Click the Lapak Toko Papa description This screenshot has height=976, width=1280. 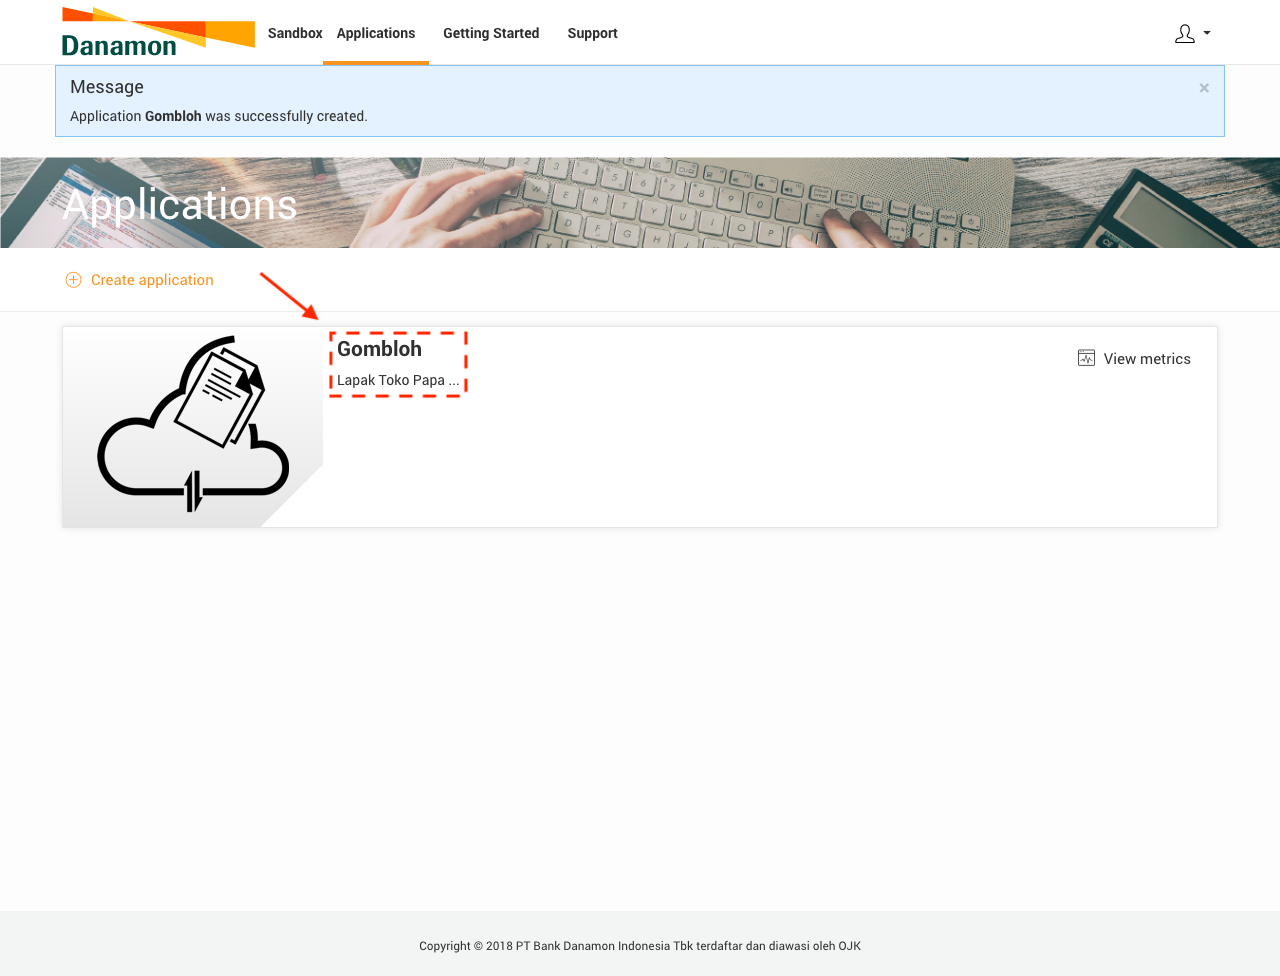point(398,380)
